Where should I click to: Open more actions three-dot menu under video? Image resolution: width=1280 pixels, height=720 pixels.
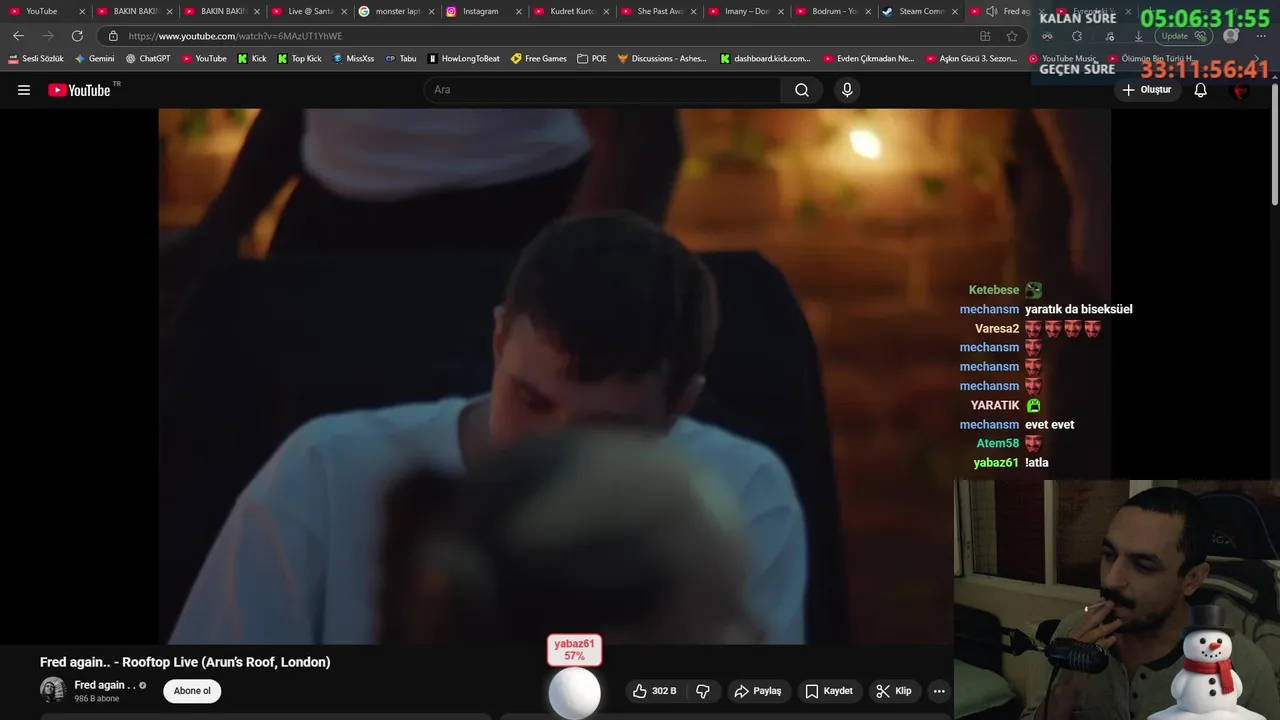click(939, 691)
